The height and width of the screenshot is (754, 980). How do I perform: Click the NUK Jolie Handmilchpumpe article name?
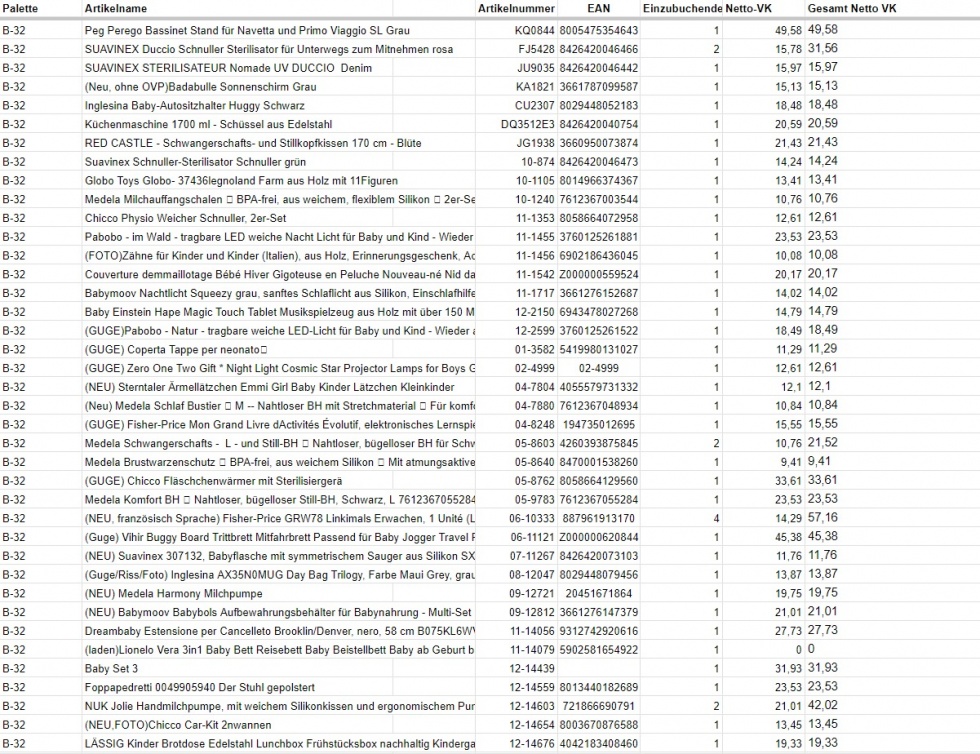coord(280,706)
